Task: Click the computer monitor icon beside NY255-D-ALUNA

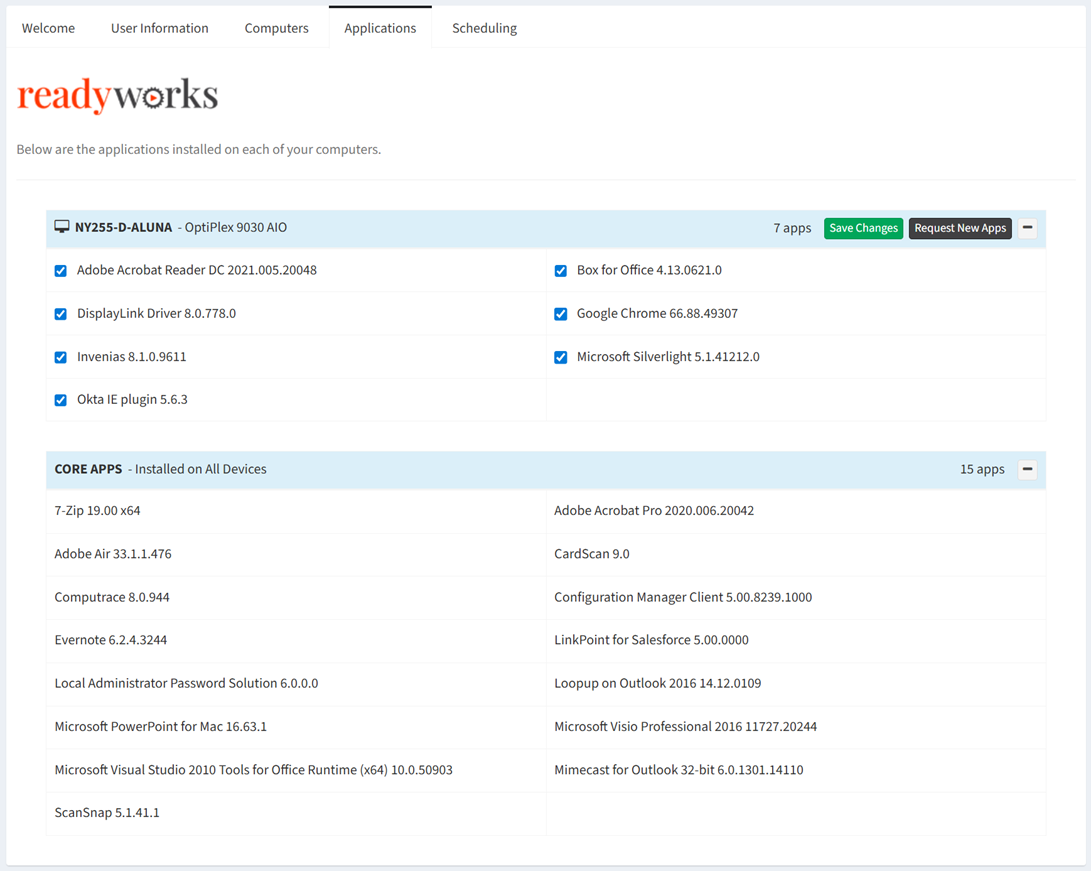Action: [x=62, y=227]
